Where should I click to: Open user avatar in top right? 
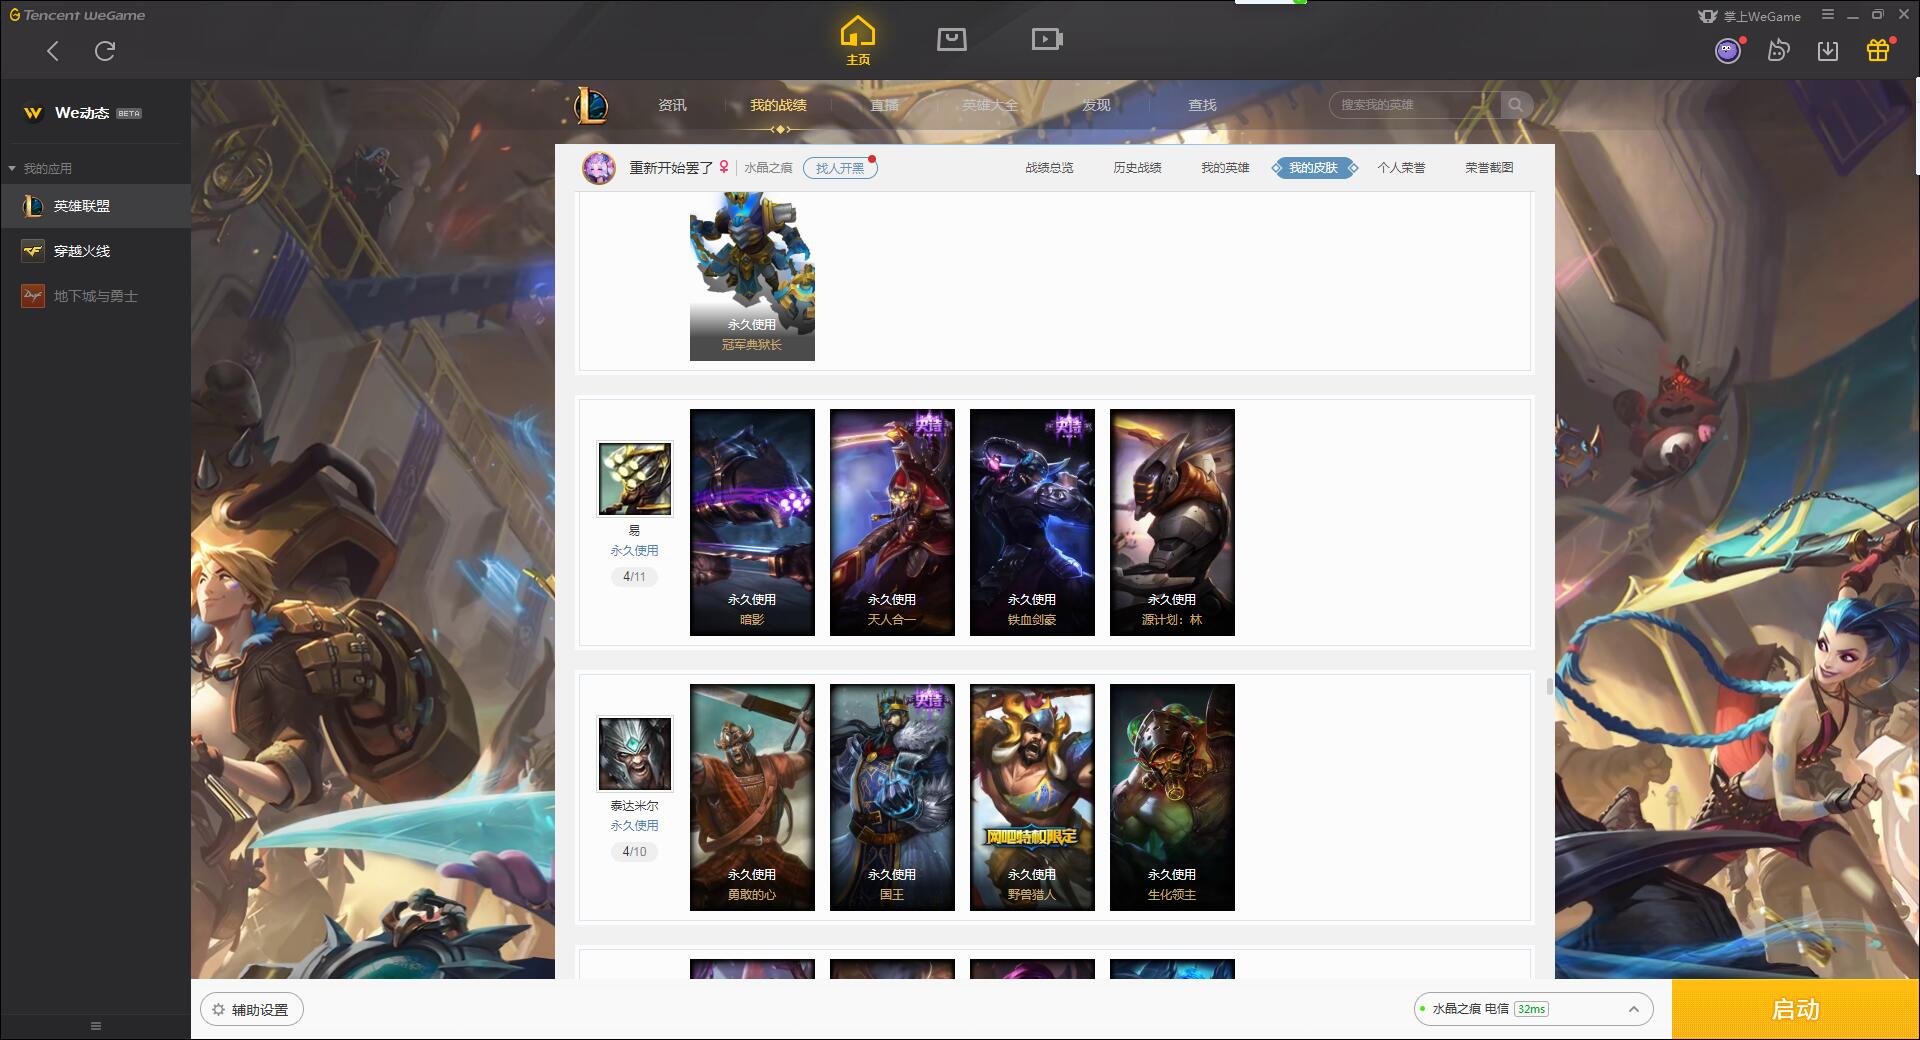coord(1728,51)
